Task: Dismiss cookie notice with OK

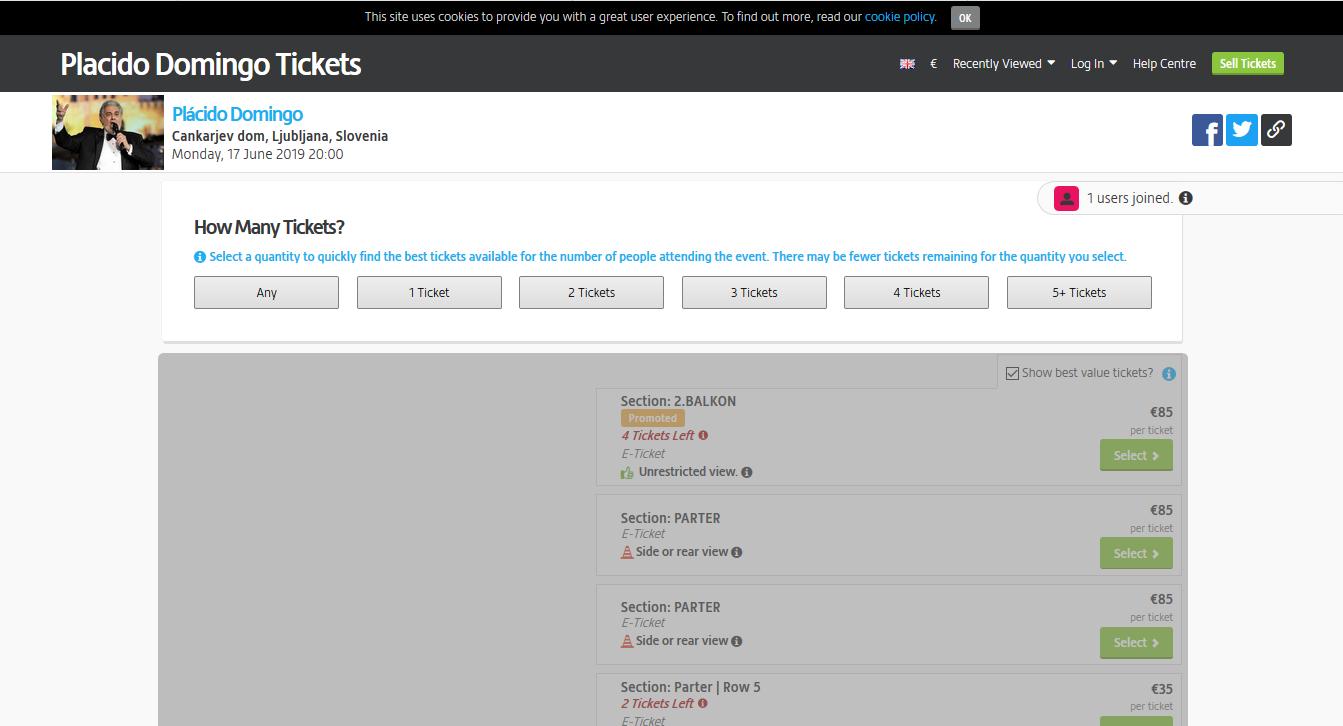Action: (965, 17)
